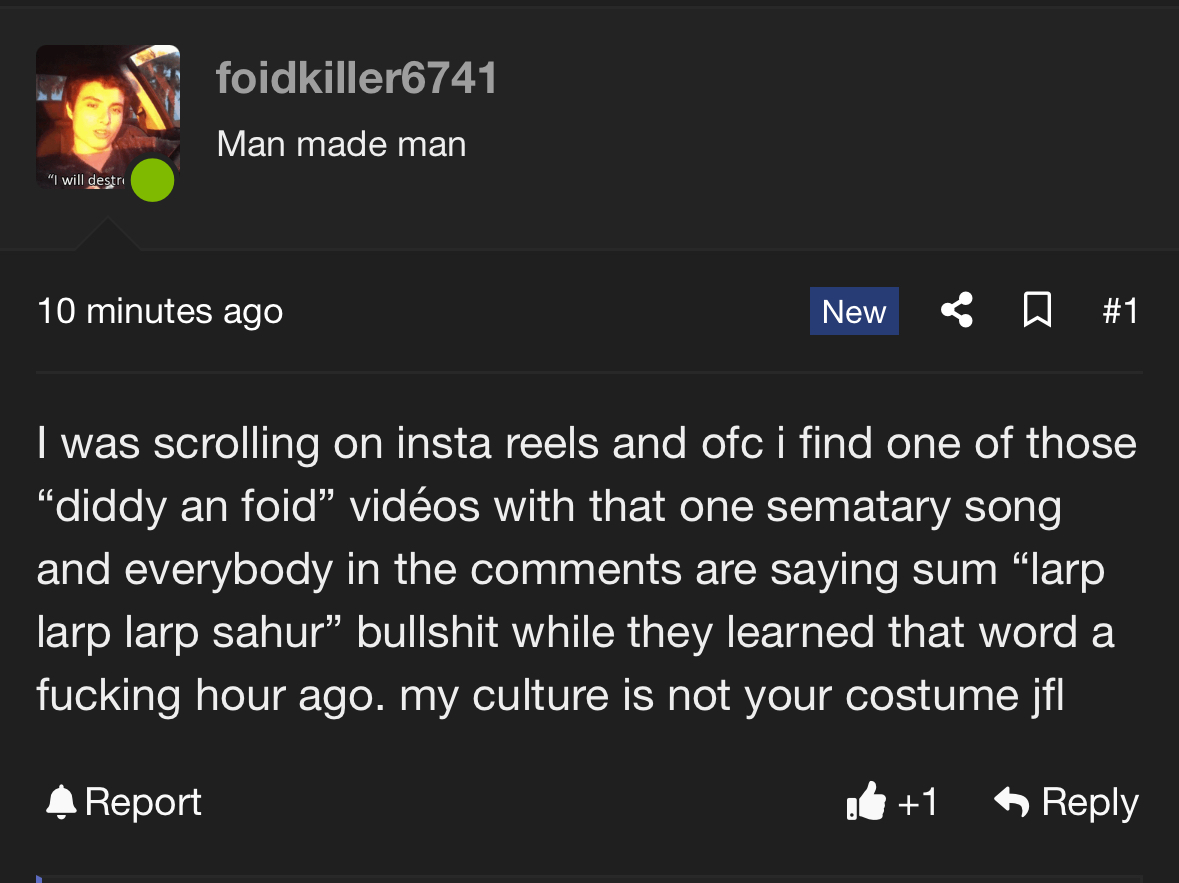View who reacted via the +1 count
The width and height of the screenshot is (1179, 883).
click(918, 802)
